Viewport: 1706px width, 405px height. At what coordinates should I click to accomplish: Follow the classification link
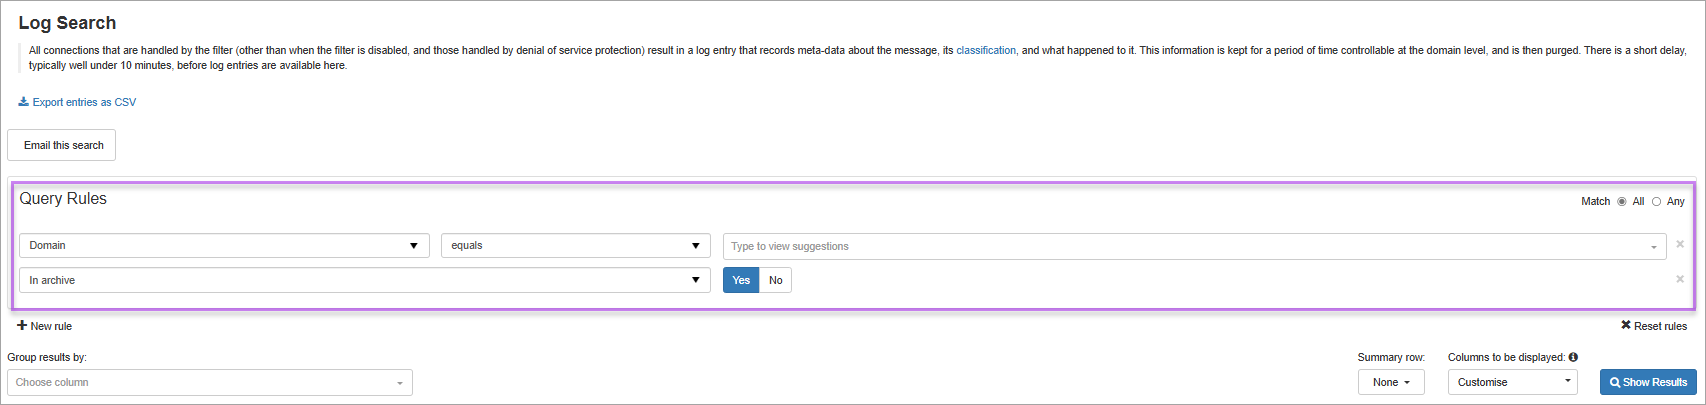[x=985, y=51]
